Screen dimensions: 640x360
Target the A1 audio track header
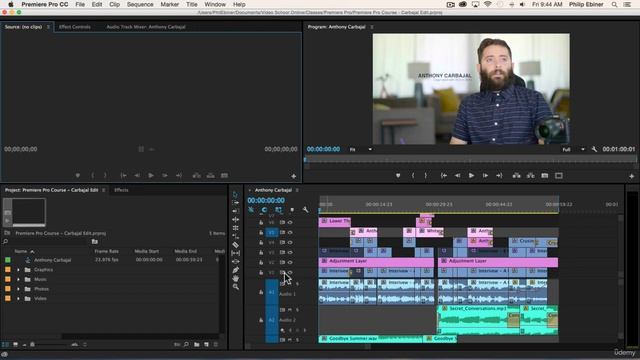(271, 292)
